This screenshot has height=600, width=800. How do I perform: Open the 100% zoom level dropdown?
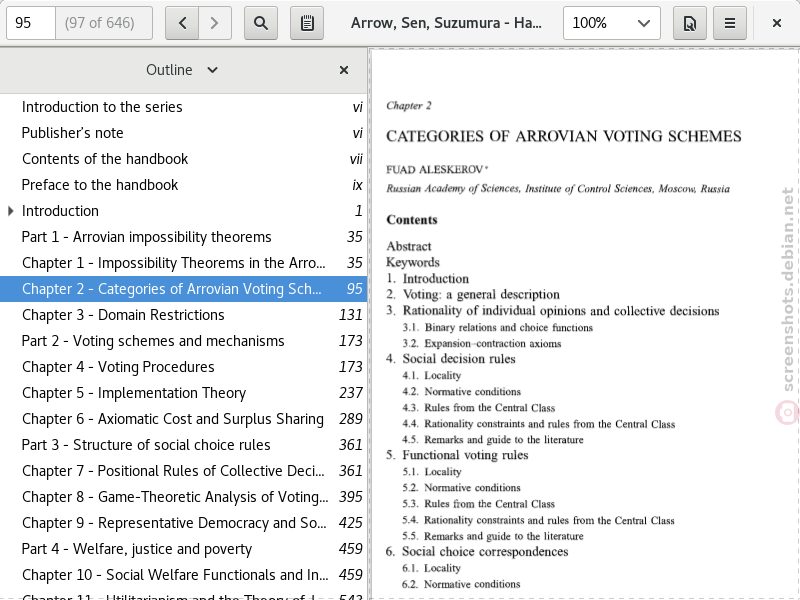(612, 23)
